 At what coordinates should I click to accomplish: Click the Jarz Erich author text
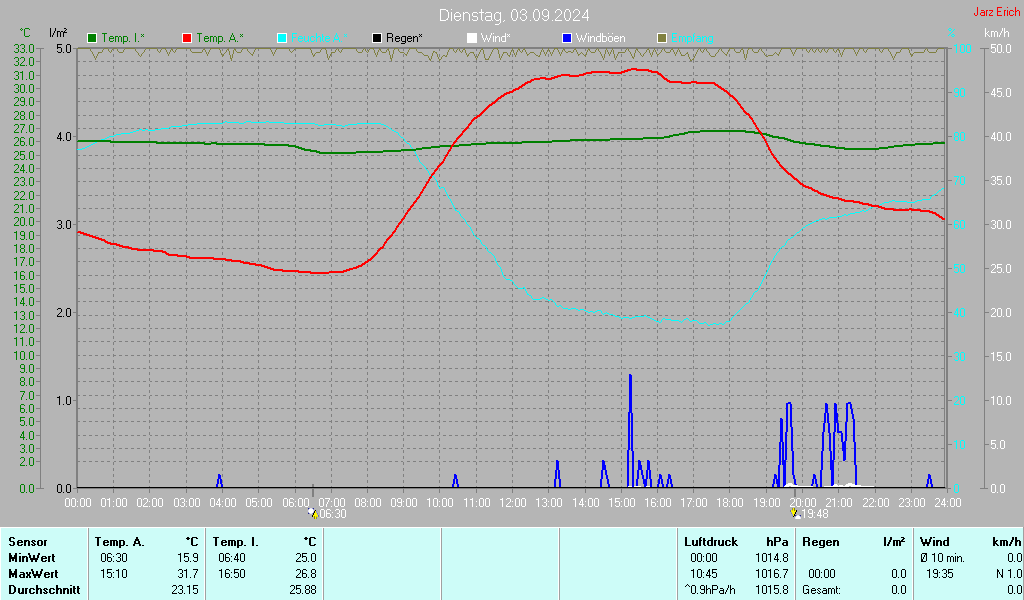pyautogui.click(x=996, y=12)
